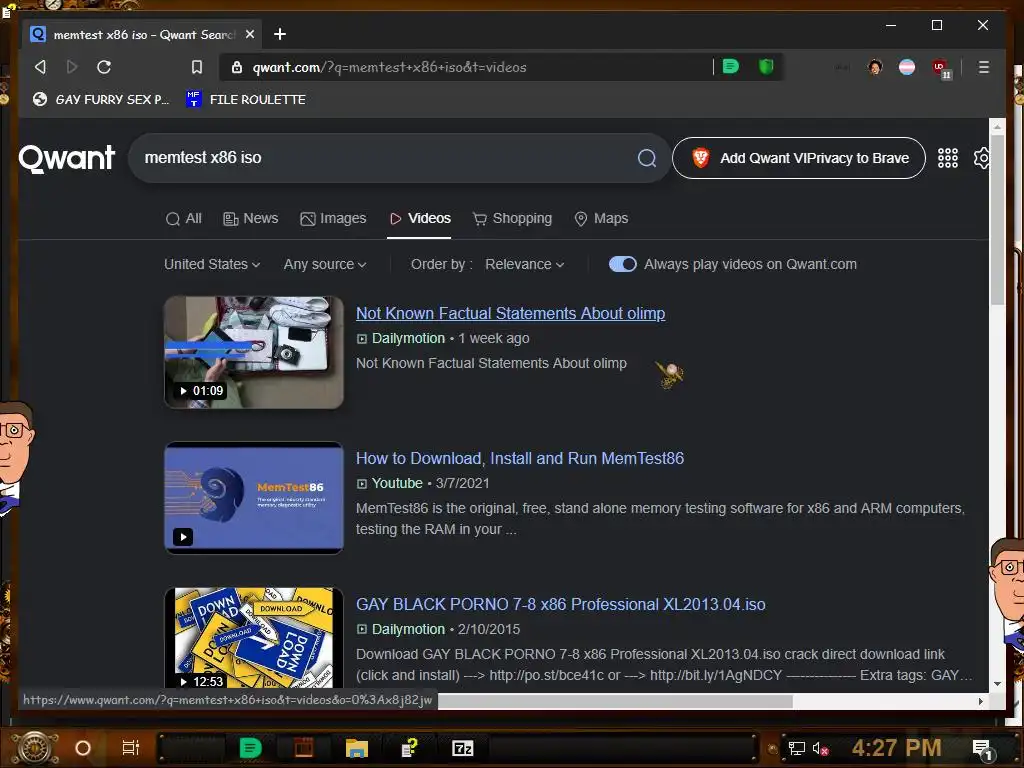Close the memtest x86 iso tab
This screenshot has width=1024, height=768.
click(250, 34)
